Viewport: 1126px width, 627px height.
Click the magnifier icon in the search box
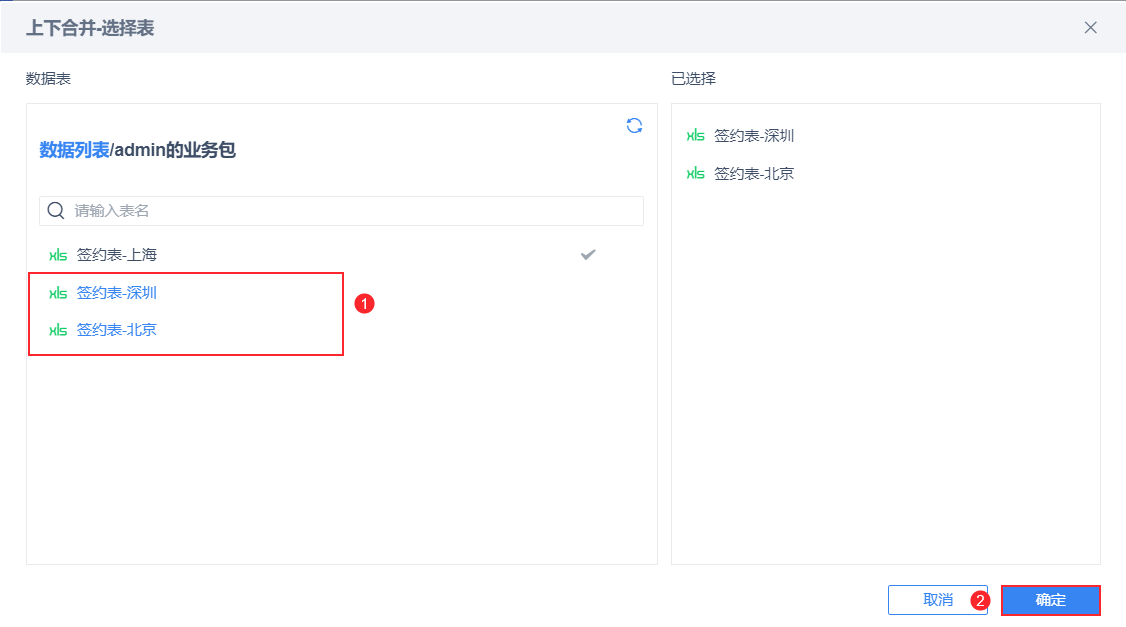tap(56, 211)
